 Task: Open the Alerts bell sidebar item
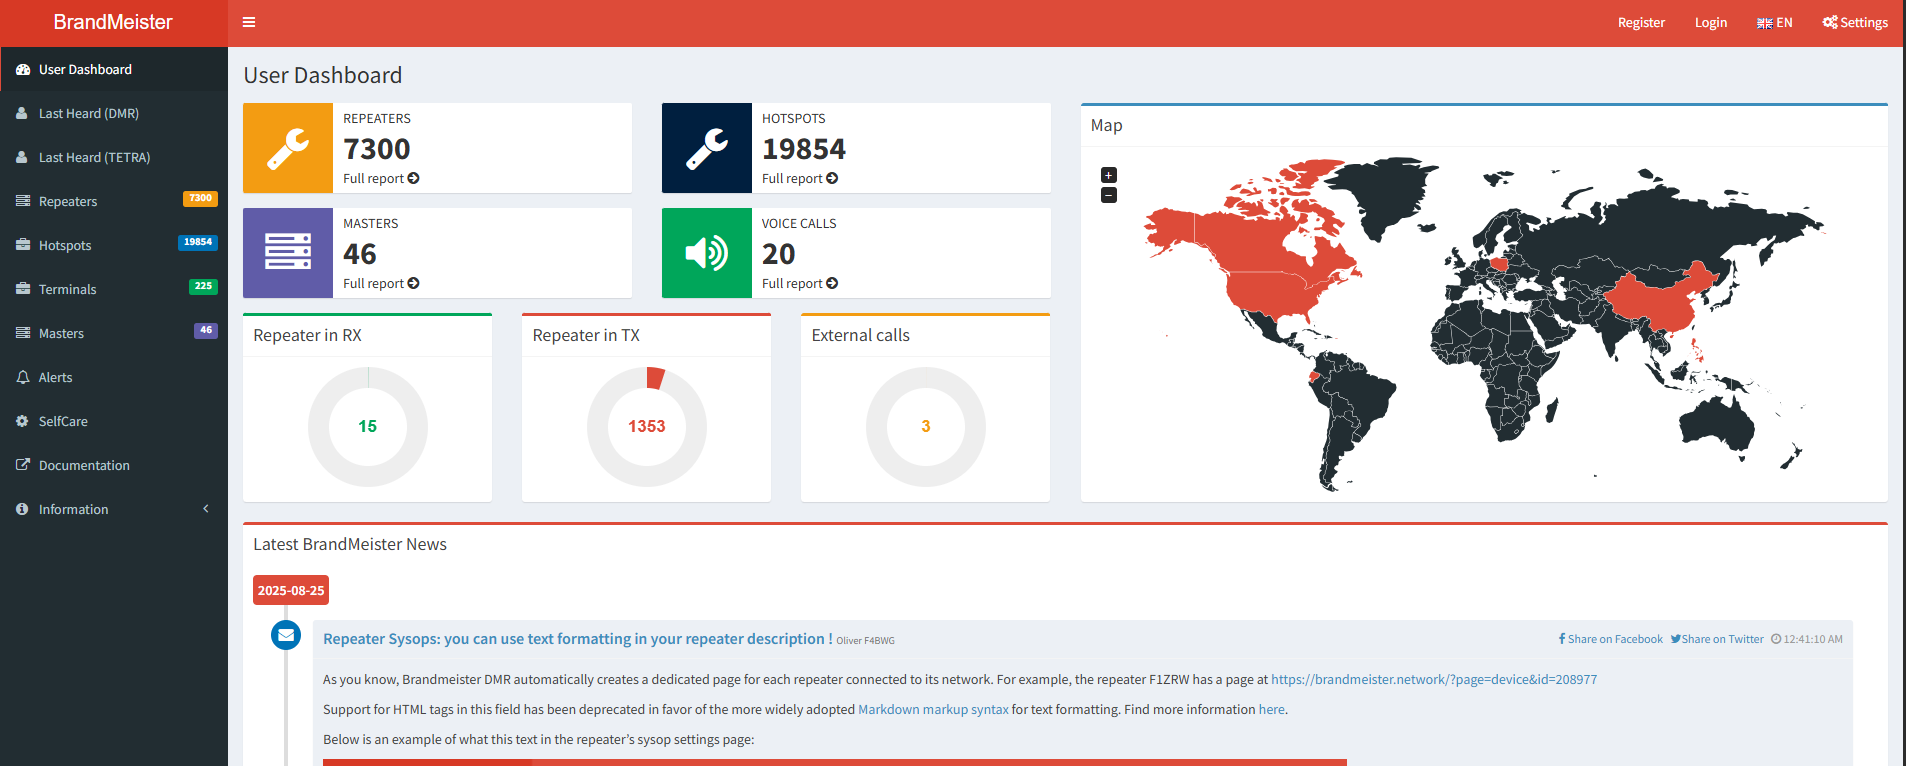pos(56,378)
